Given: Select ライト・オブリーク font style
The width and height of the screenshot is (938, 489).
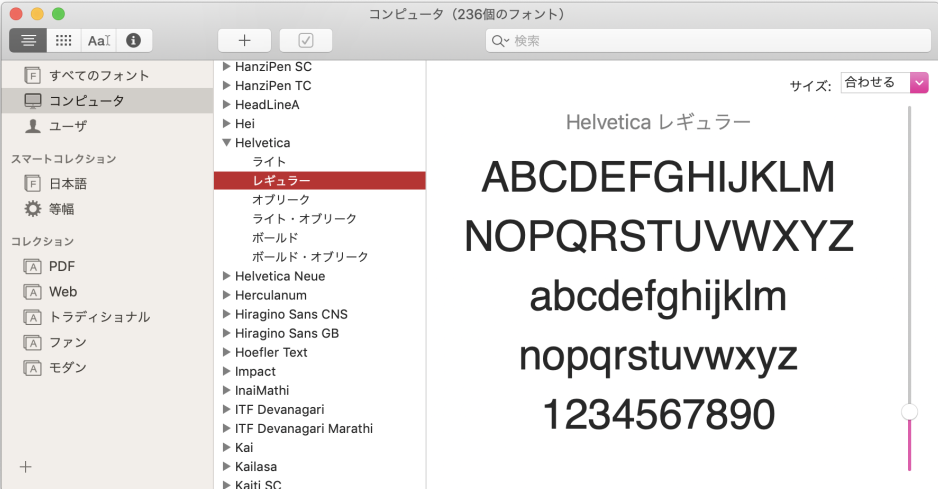Looking at the screenshot, I should (x=304, y=219).
